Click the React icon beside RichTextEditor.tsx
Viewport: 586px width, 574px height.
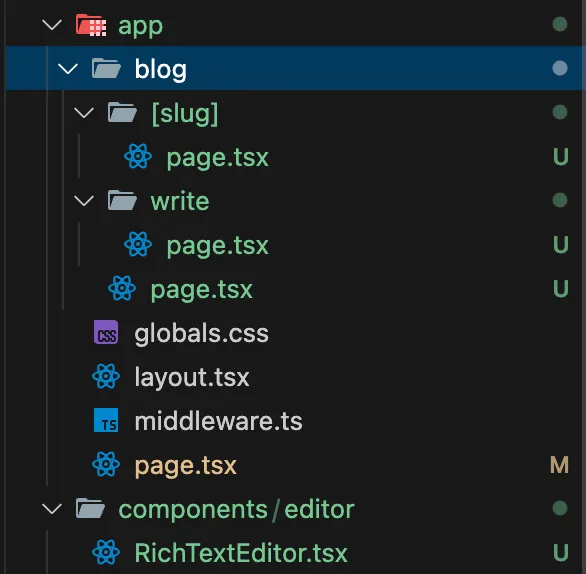(x=106, y=552)
